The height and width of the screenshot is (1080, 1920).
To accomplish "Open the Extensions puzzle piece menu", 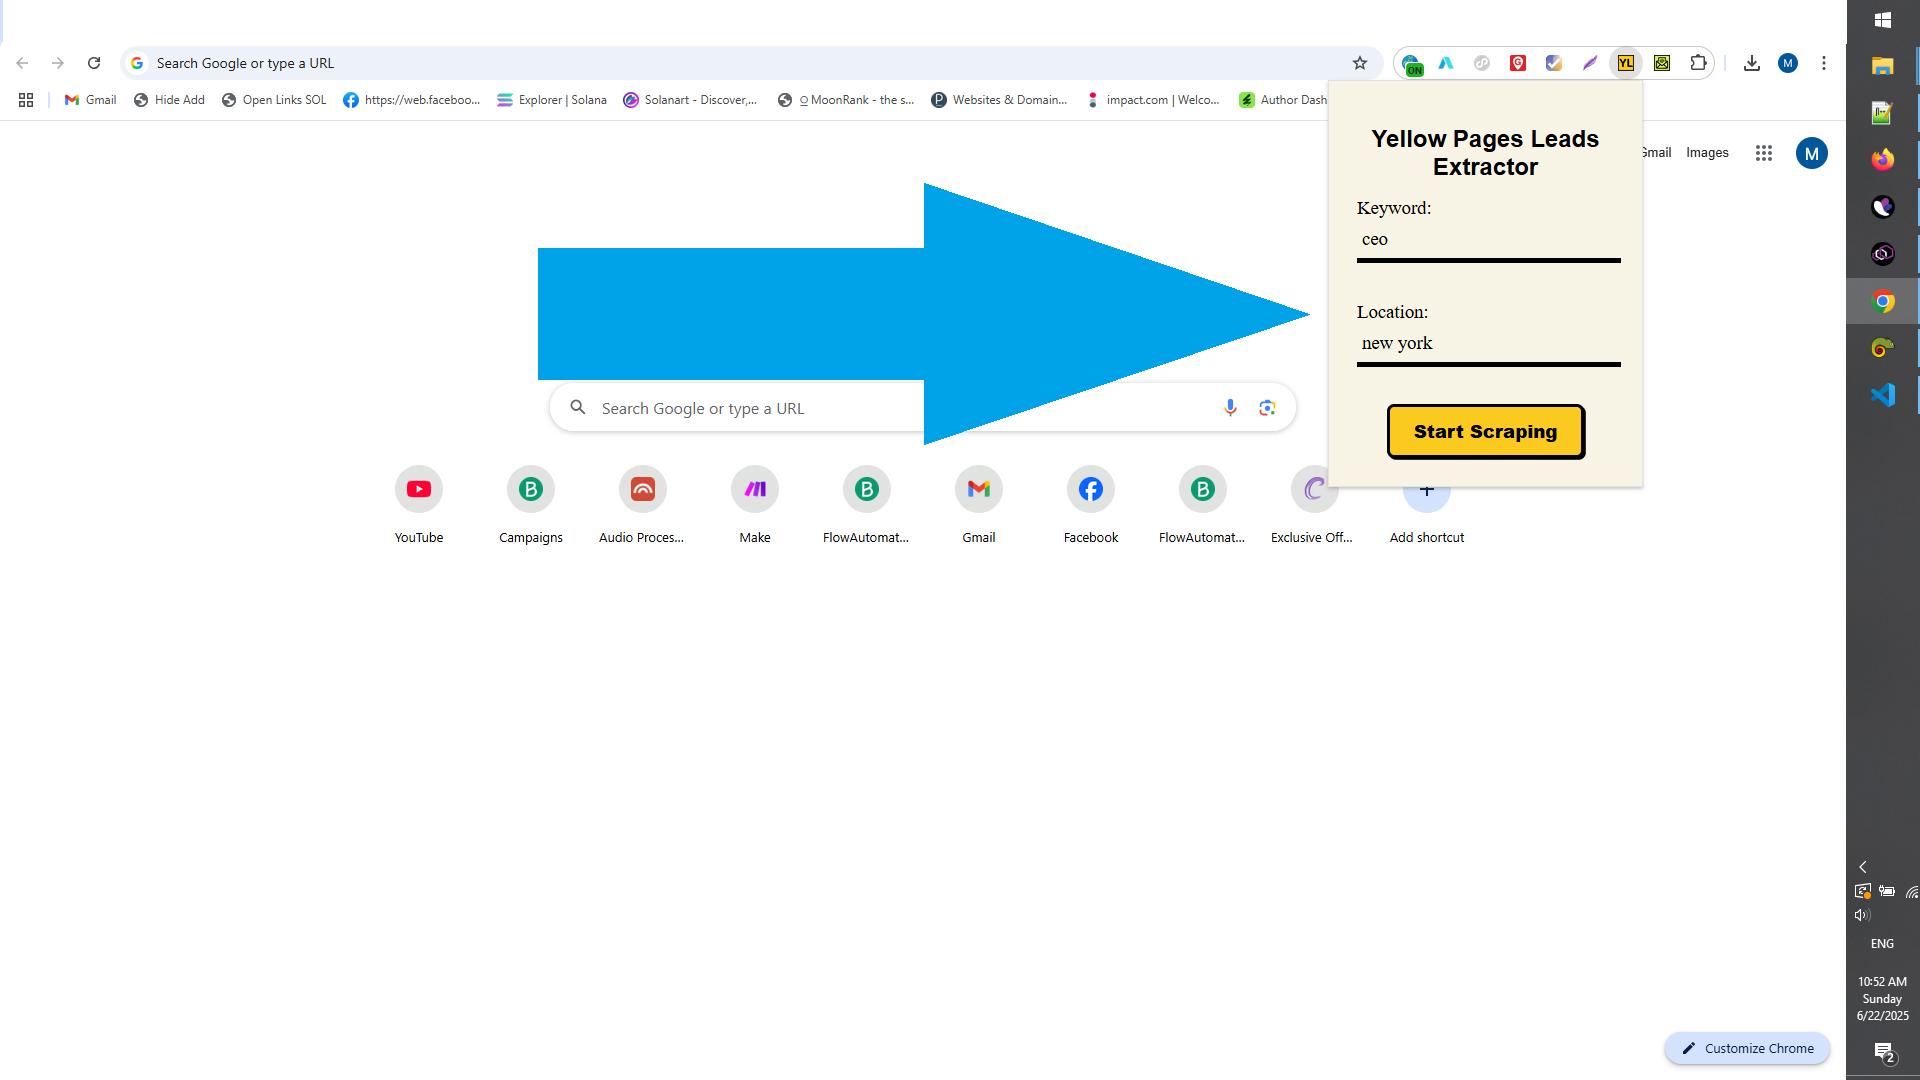I will coord(1698,63).
